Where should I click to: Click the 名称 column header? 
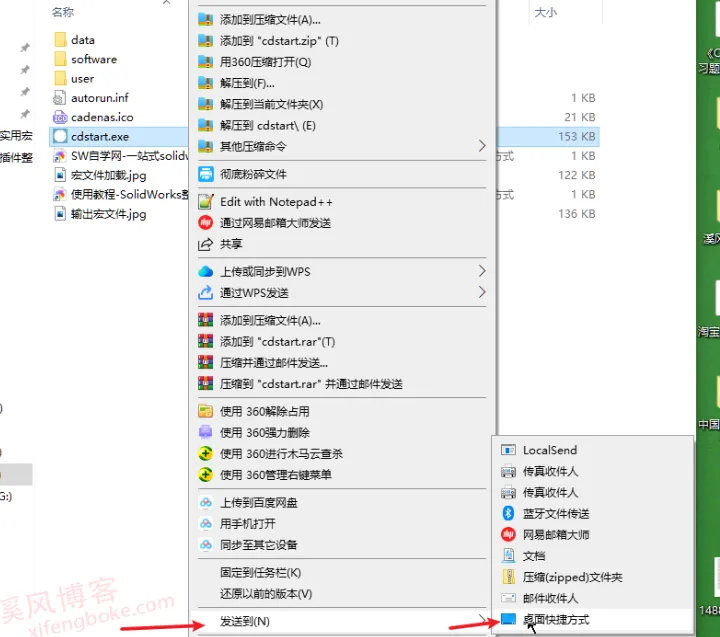63,12
